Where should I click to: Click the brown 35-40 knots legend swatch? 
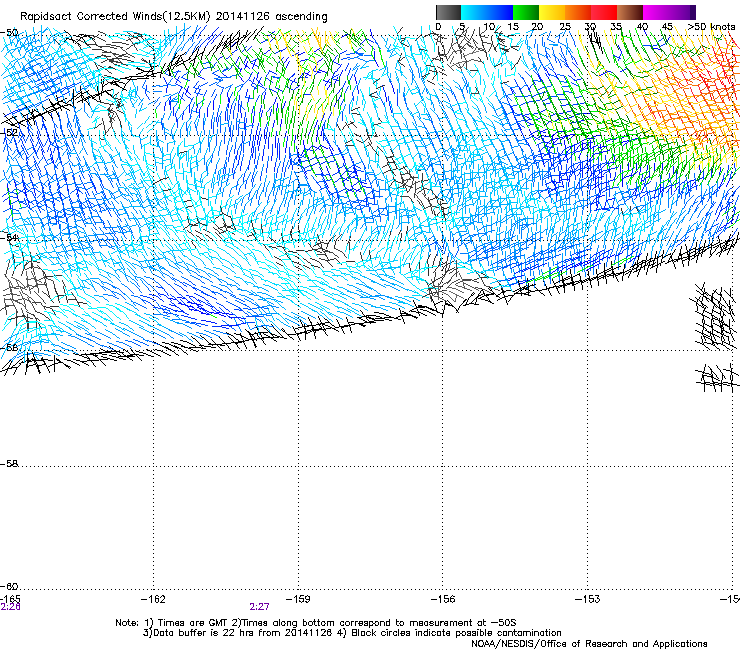pos(630,12)
